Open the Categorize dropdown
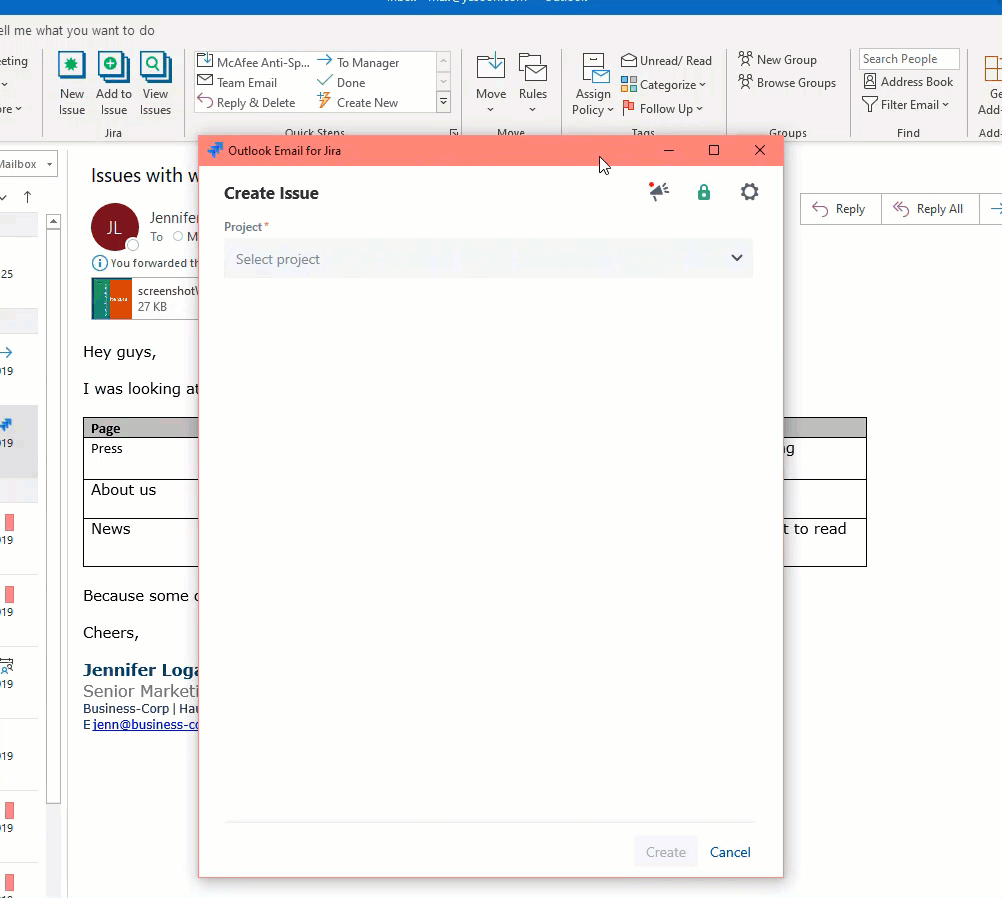 (x=664, y=85)
